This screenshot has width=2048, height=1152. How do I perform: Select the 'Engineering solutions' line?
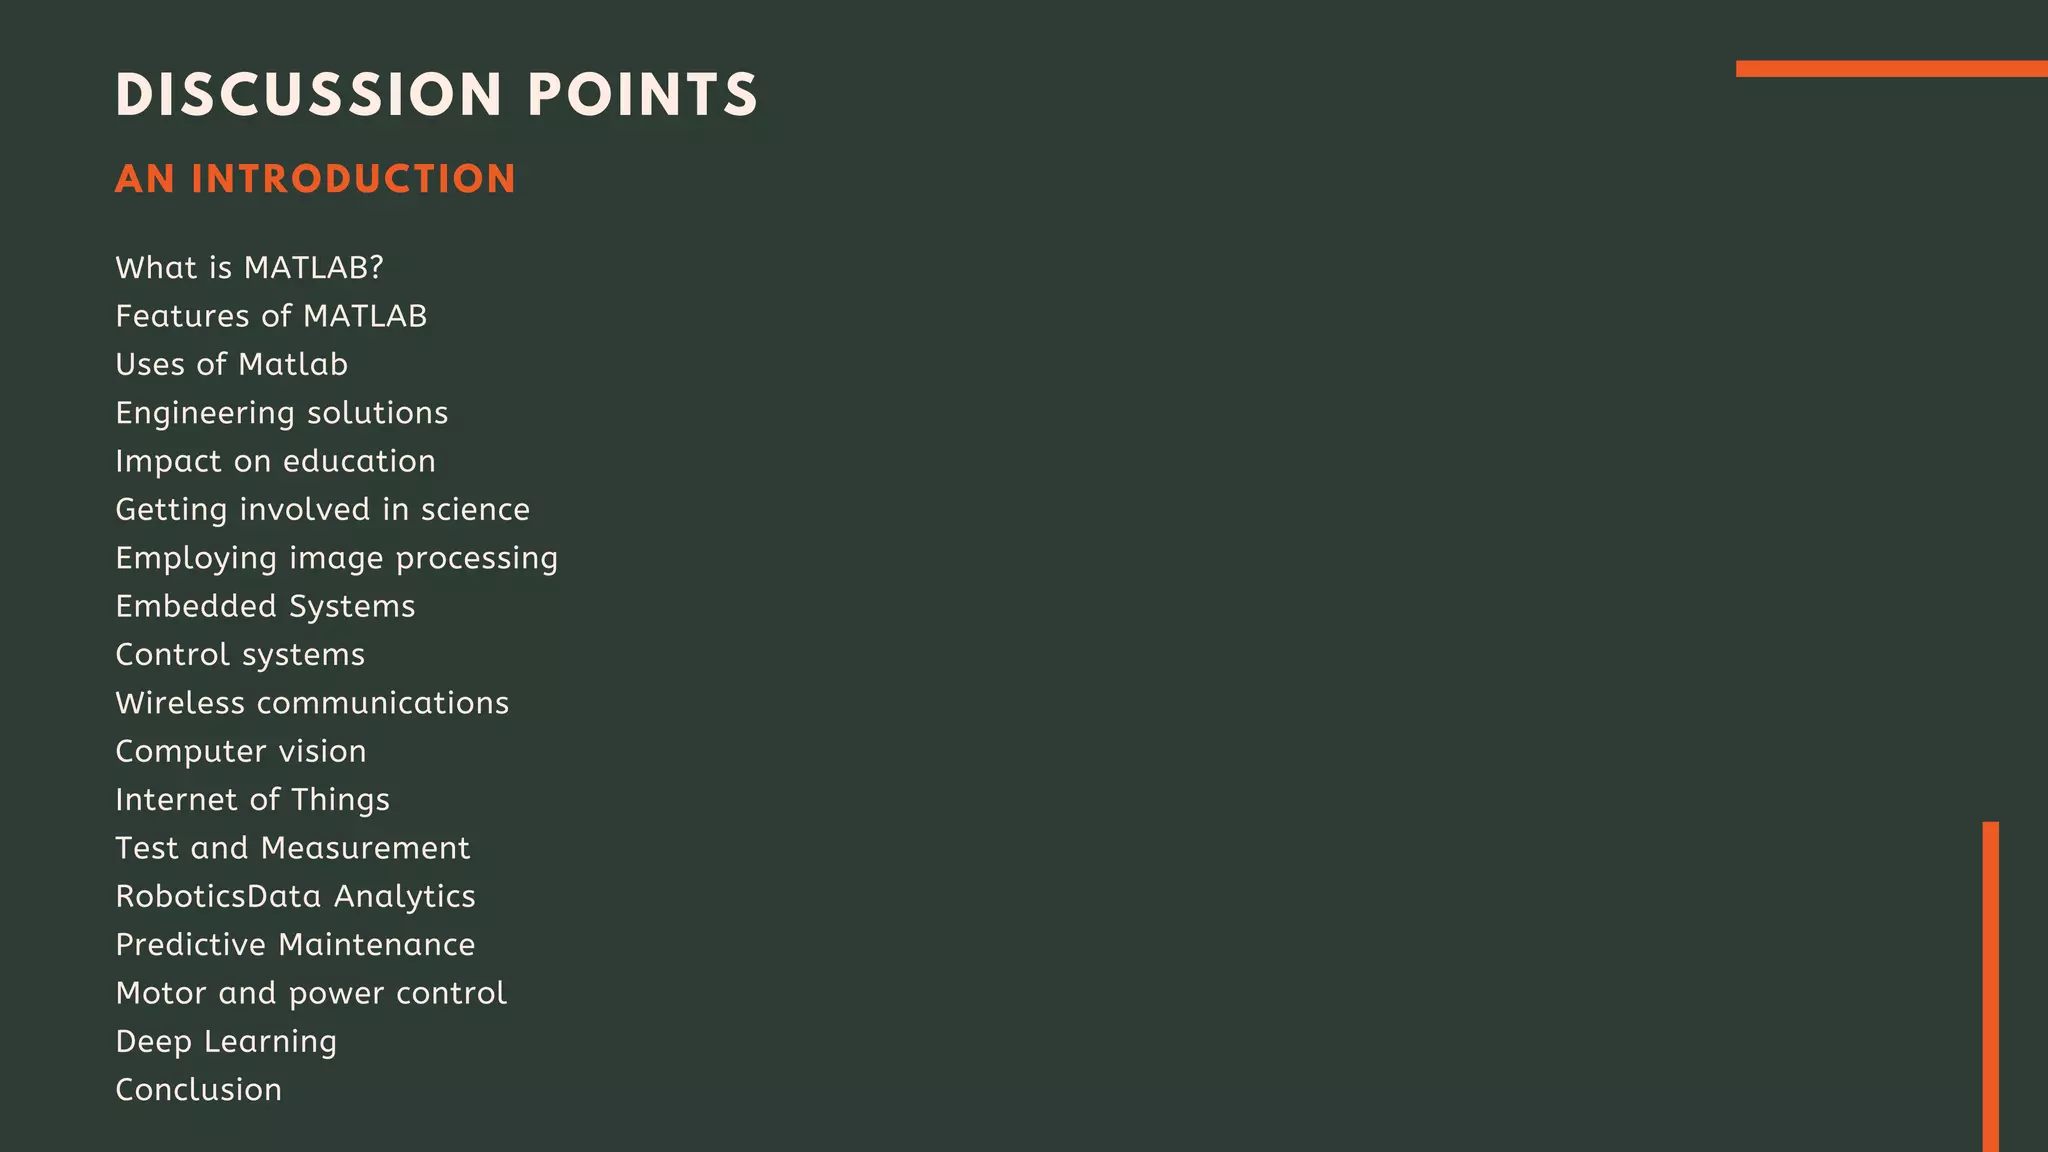tap(282, 413)
